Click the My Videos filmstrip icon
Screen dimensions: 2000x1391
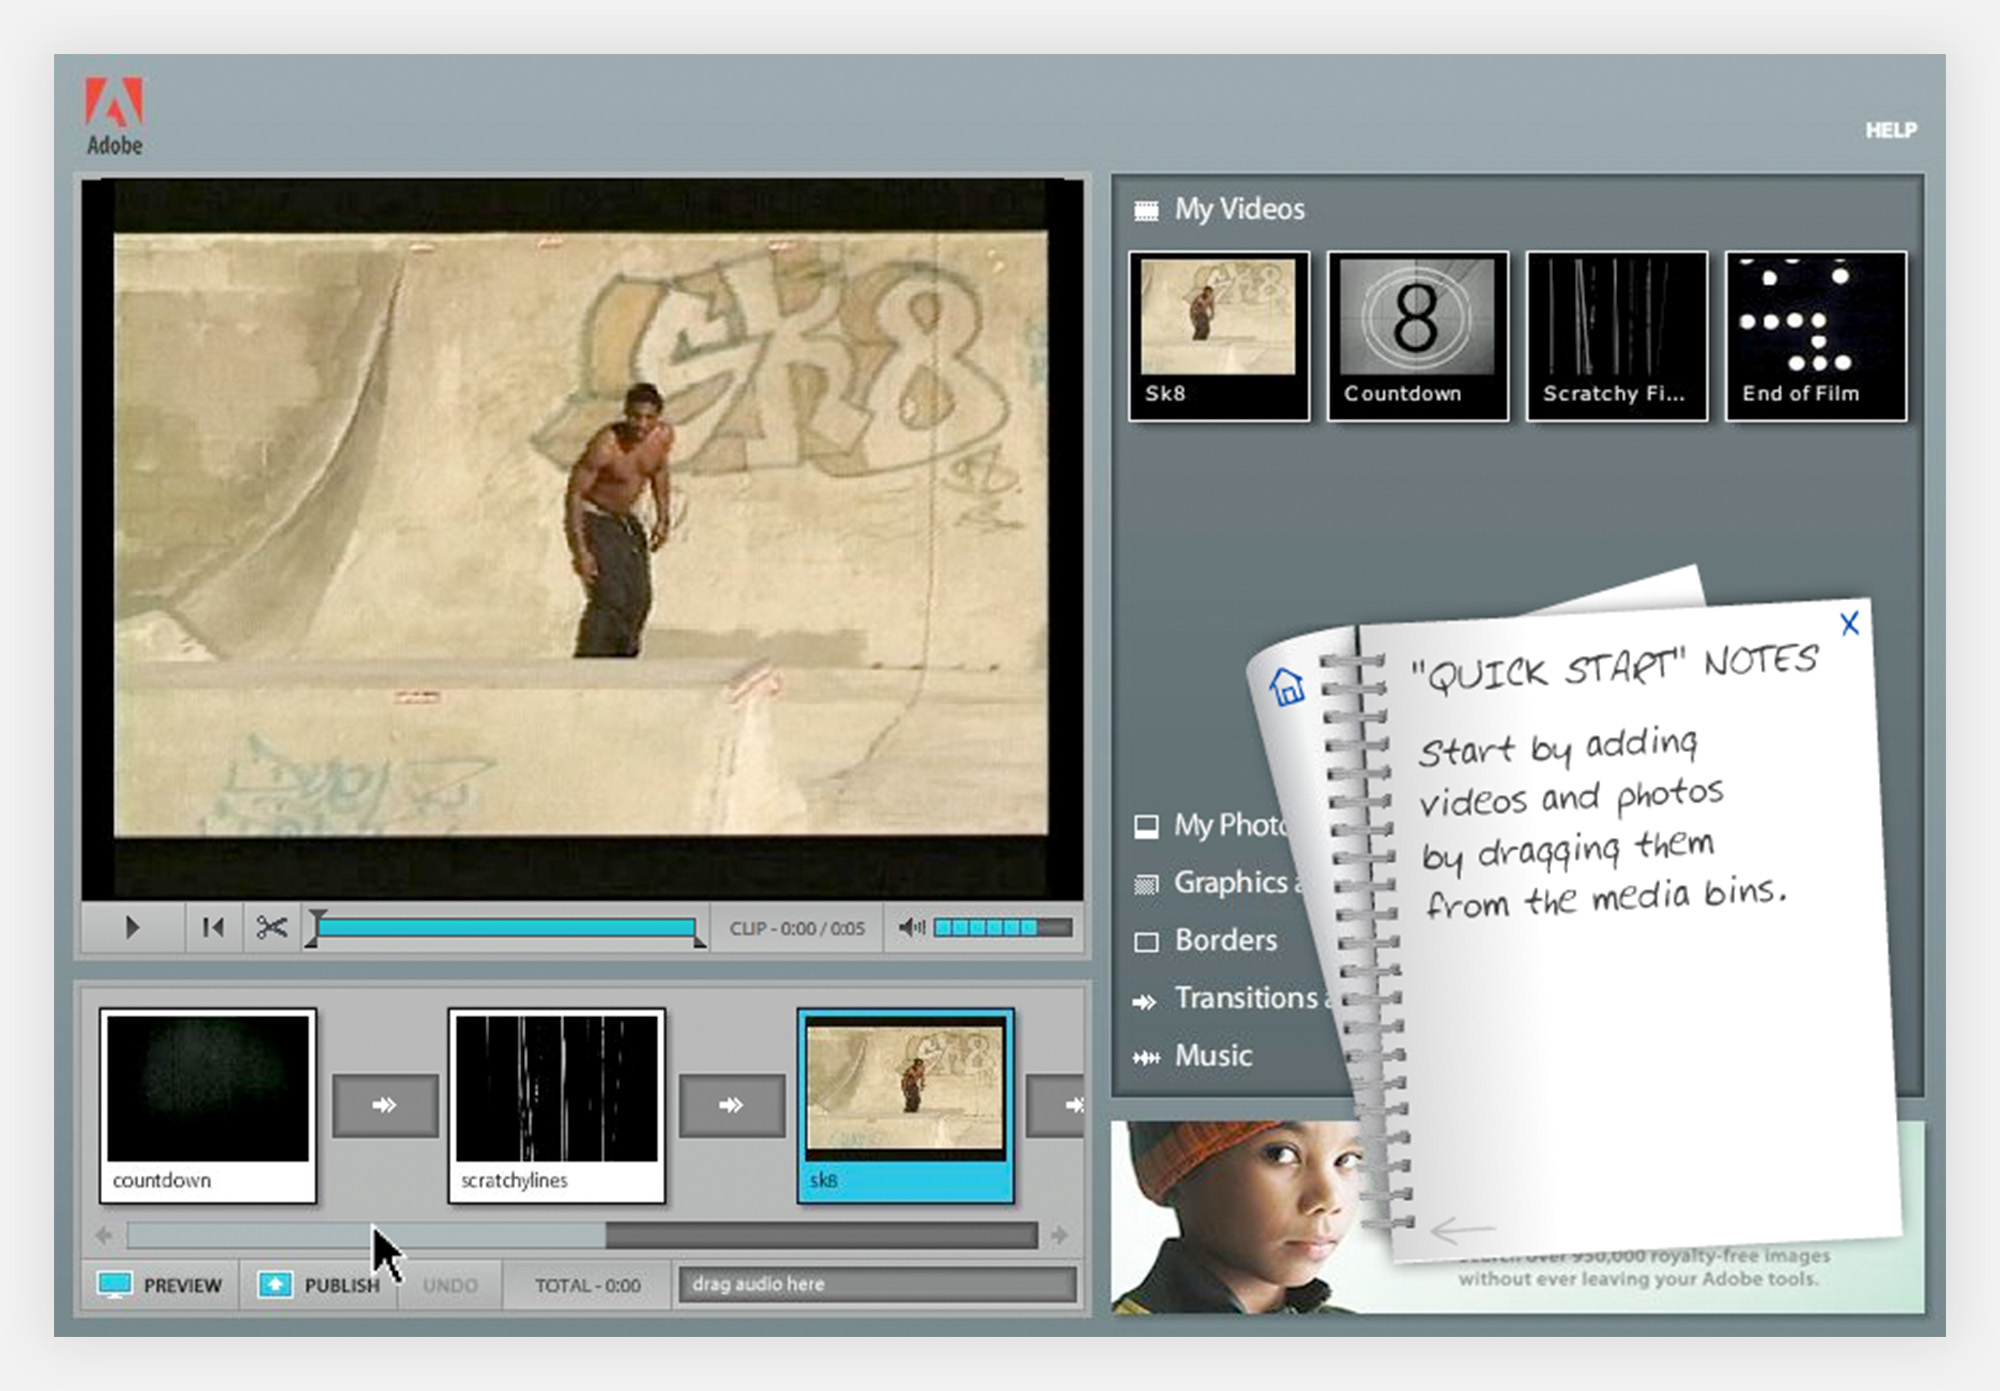pos(1146,210)
